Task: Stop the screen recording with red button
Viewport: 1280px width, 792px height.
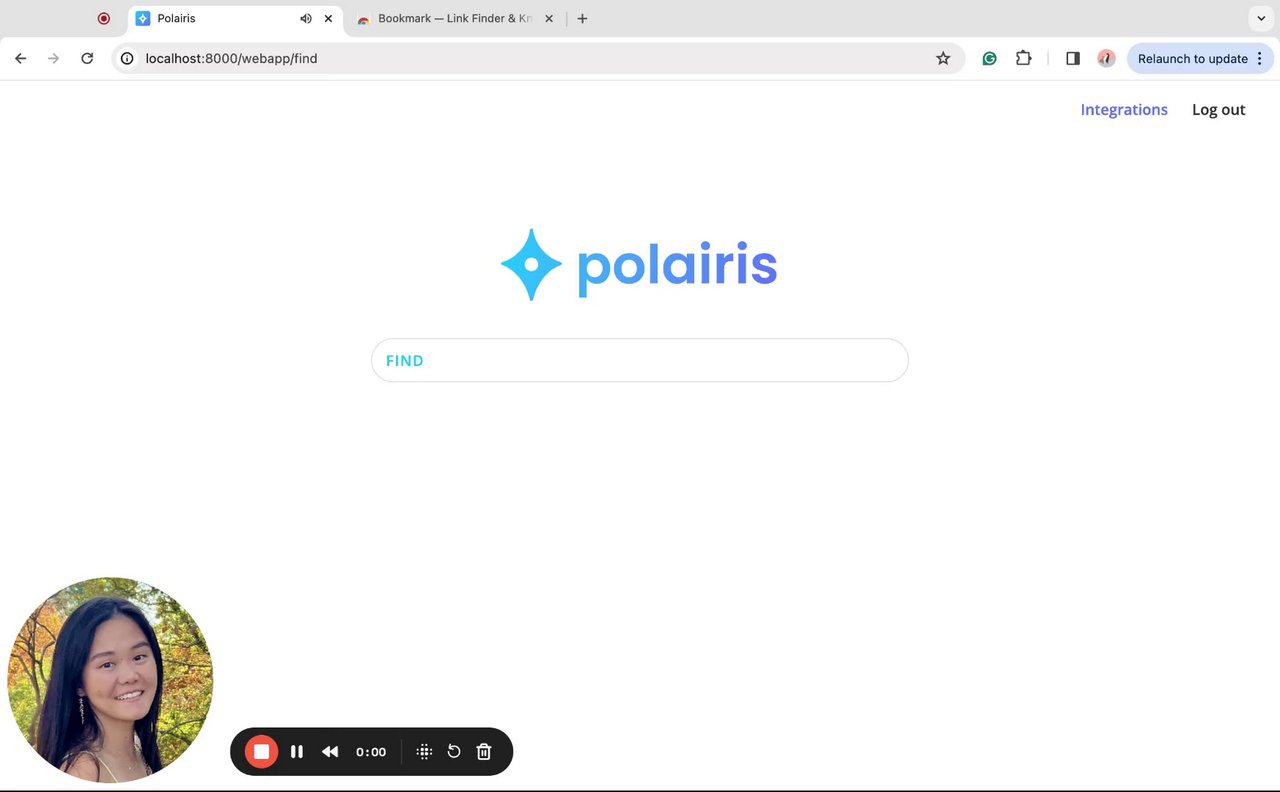Action: pyautogui.click(x=261, y=751)
